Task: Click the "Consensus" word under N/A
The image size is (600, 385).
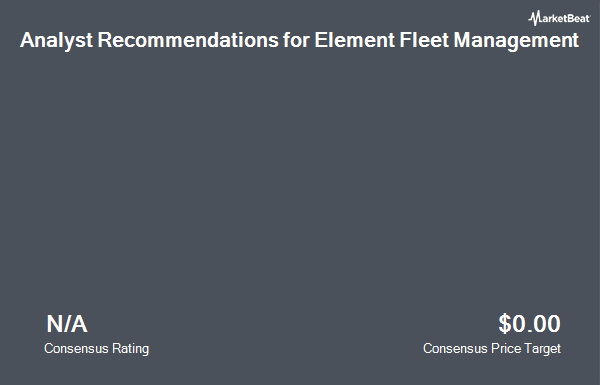Action: tap(76, 348)
